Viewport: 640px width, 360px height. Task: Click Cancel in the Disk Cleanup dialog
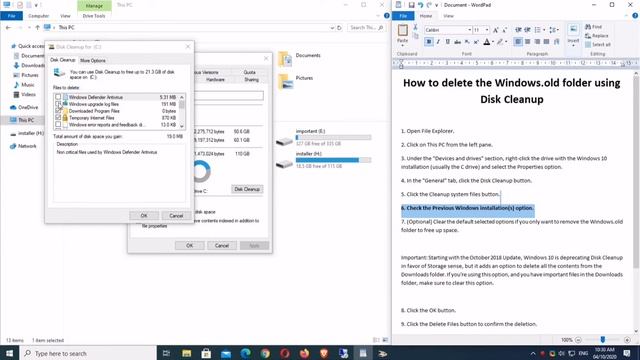(176, 216)
